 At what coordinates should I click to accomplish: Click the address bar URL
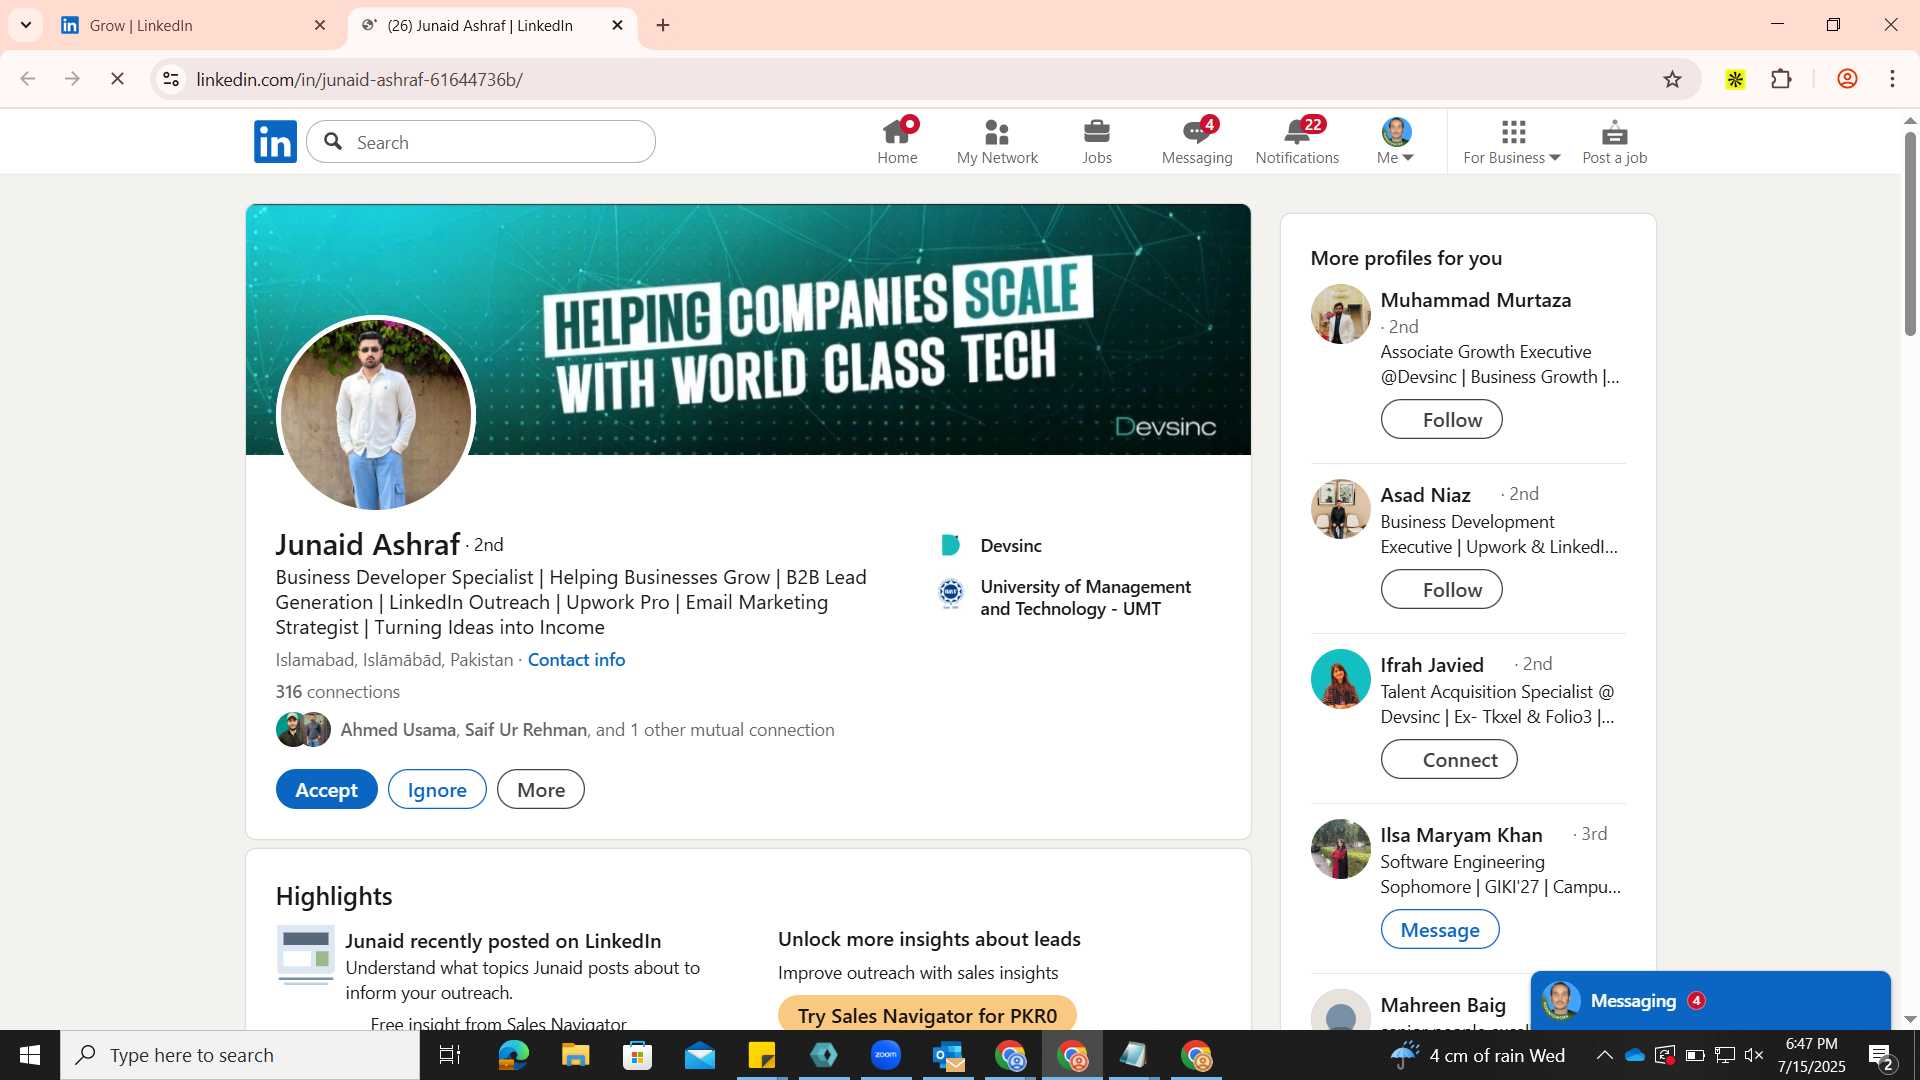[360, 79]
